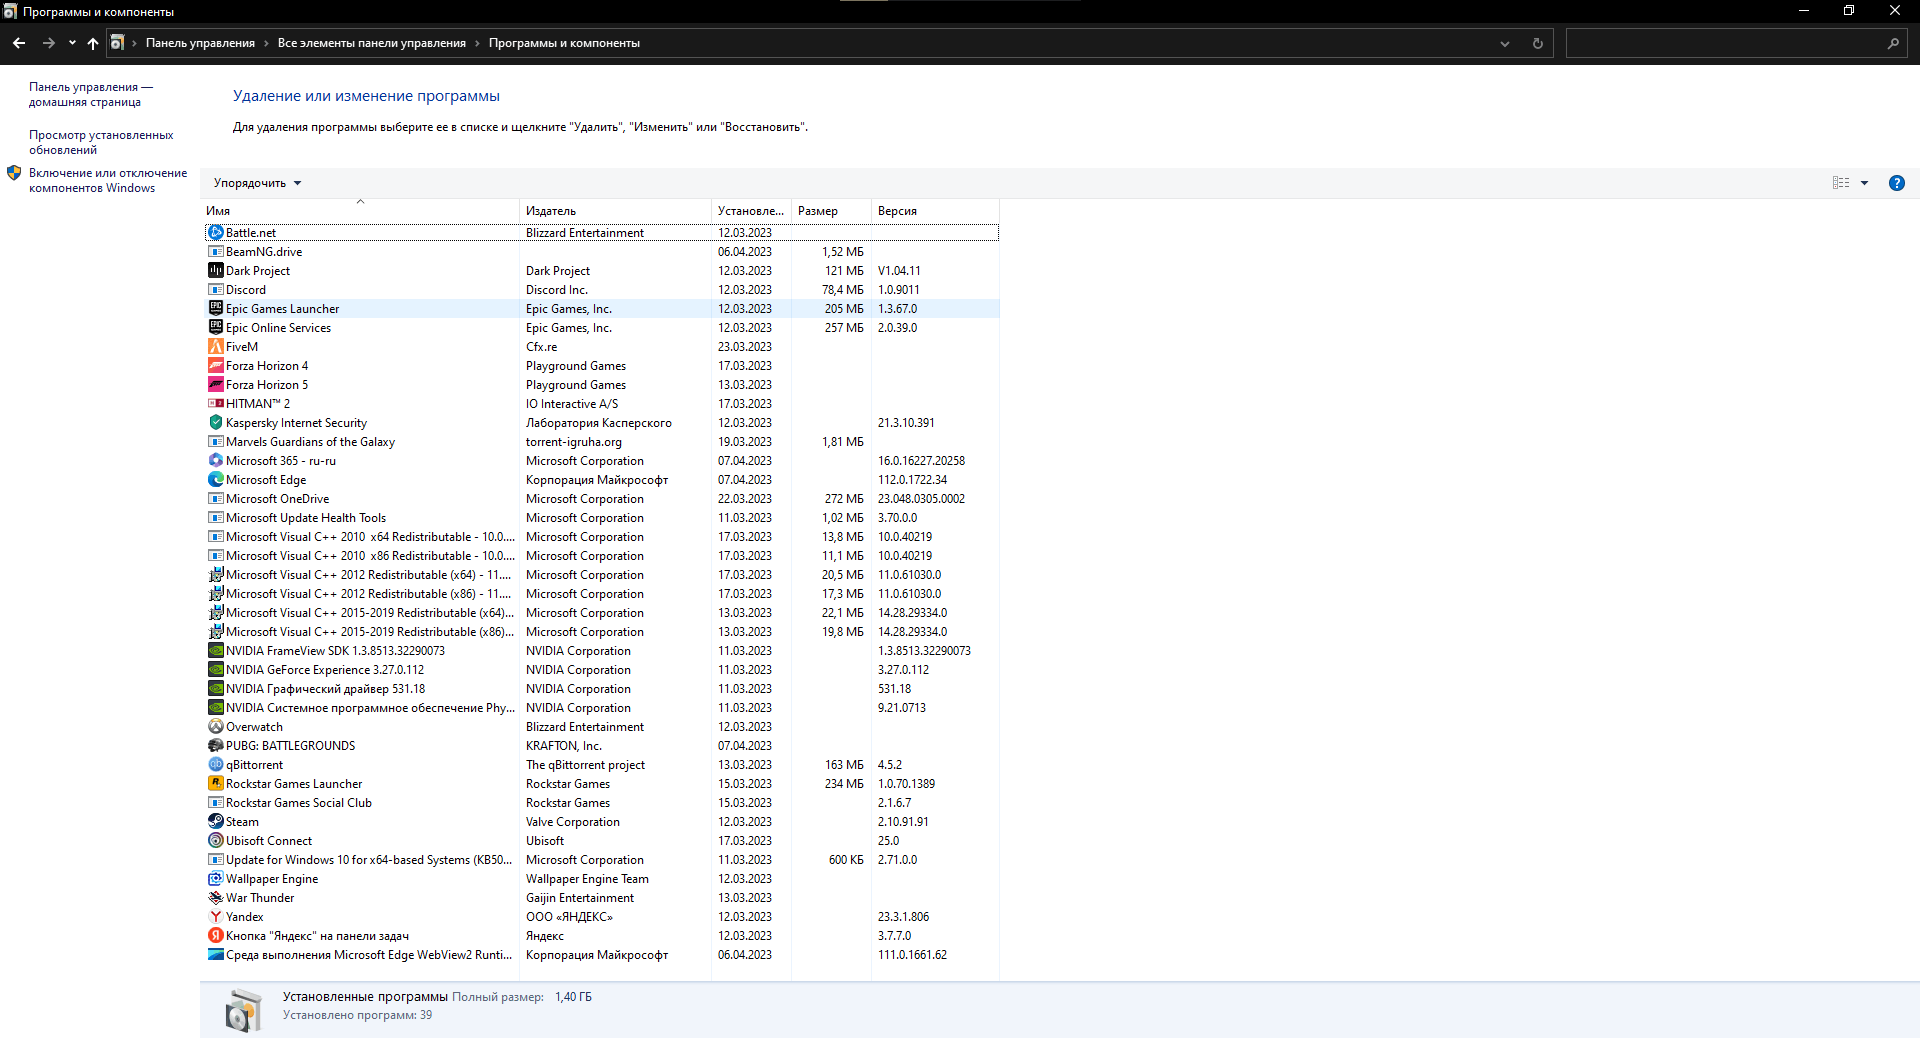
Task: Click the NVIDIA FrameView SDK icon
Action: (215, 651)
